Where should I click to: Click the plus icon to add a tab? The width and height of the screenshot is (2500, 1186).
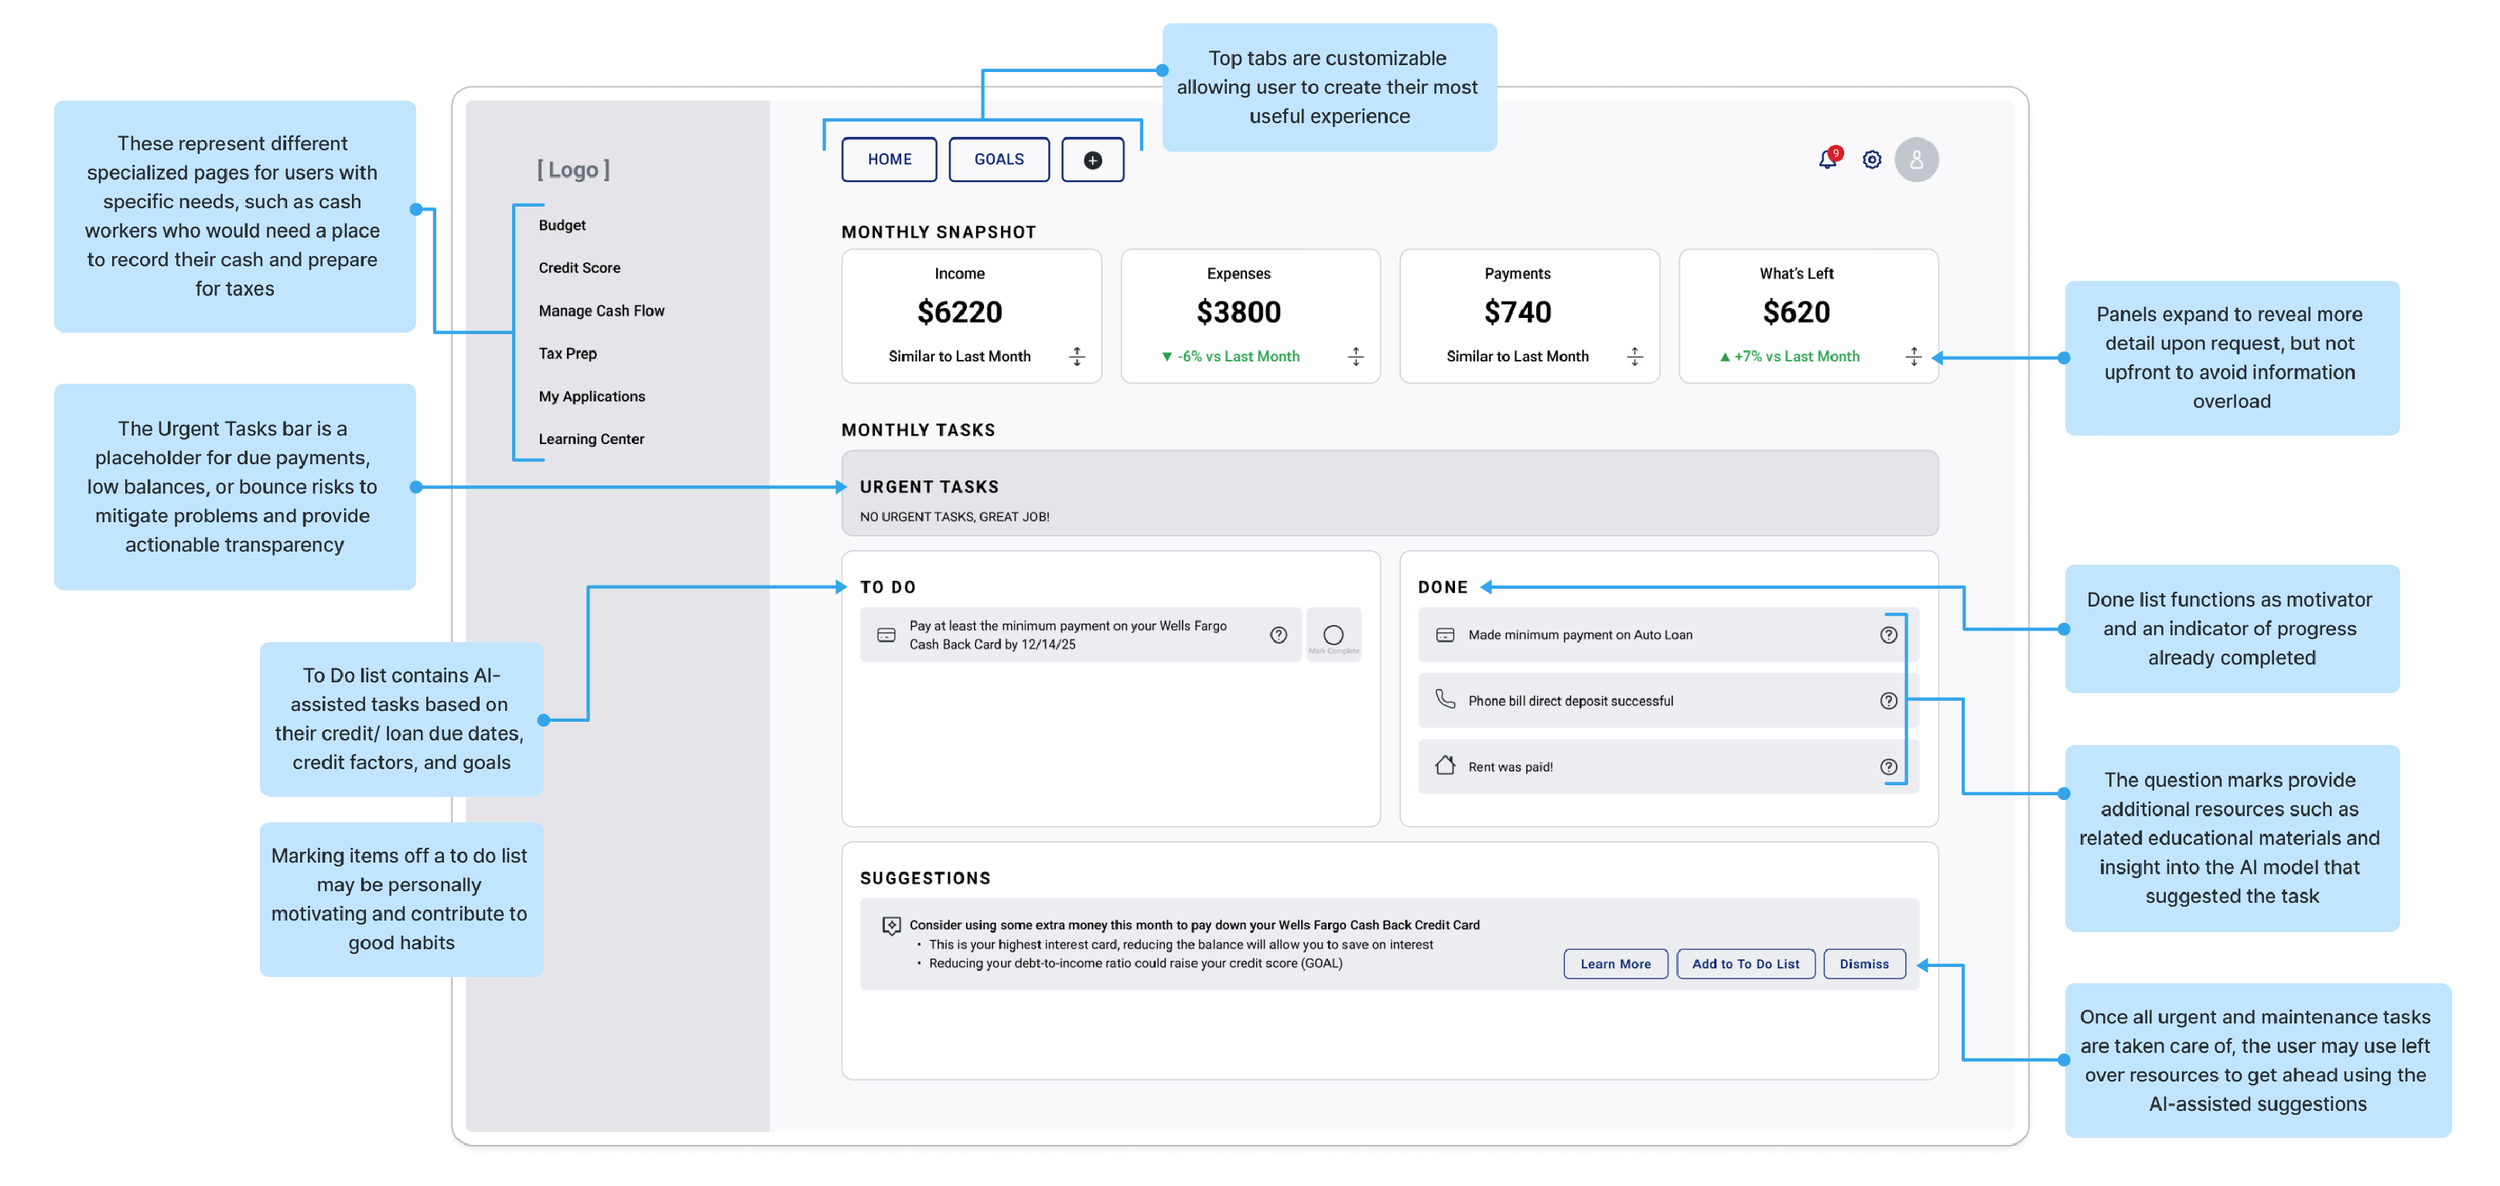click(x=1092, y=159)
